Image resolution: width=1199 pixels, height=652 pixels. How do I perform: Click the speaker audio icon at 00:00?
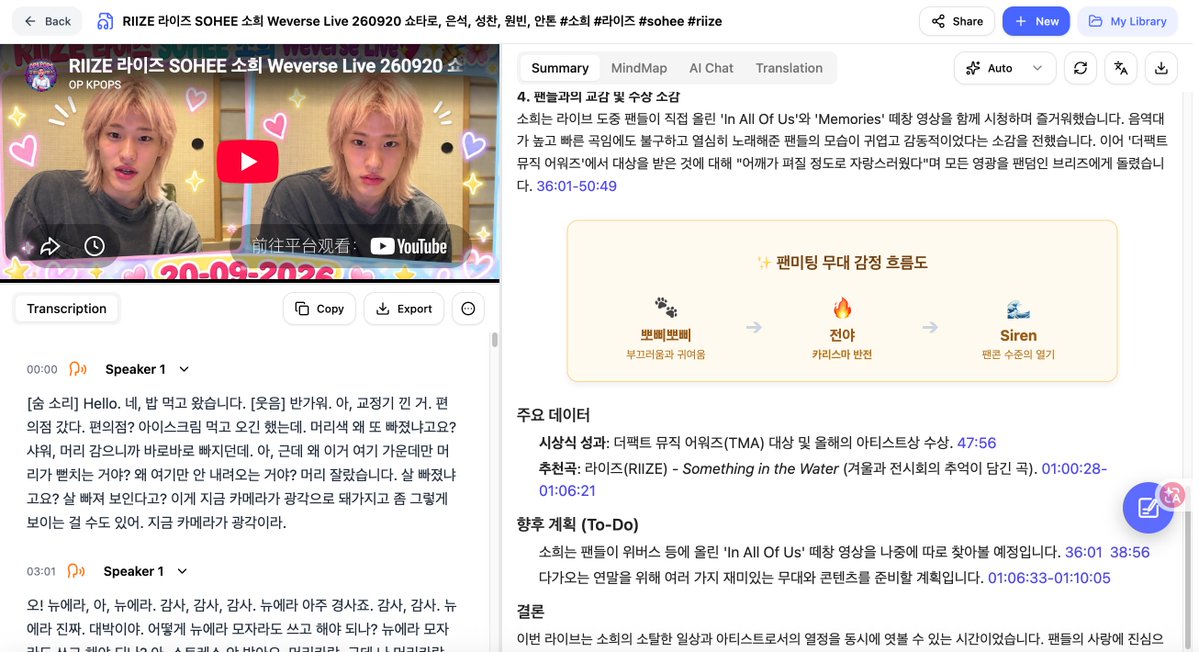pyautogui.click(x=77, y=369)
